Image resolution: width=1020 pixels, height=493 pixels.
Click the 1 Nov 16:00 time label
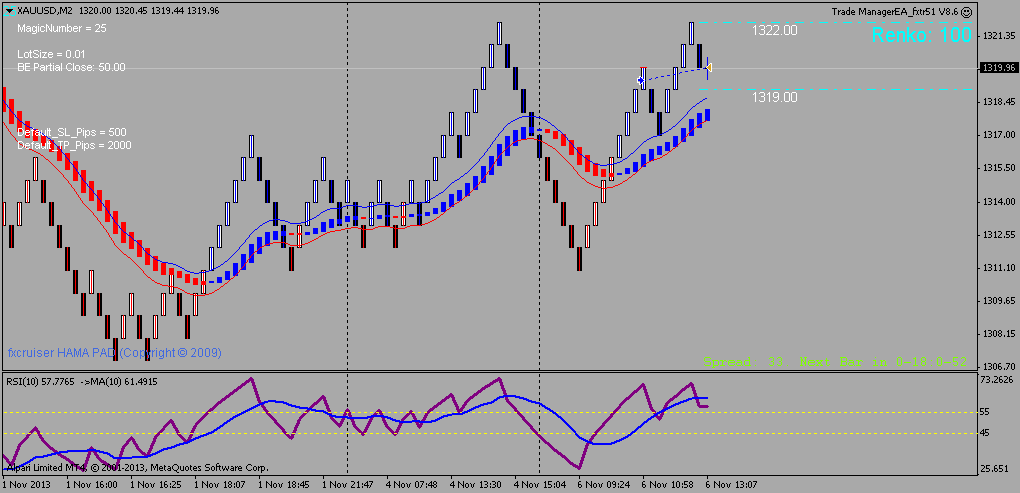[x=93, y=485]
